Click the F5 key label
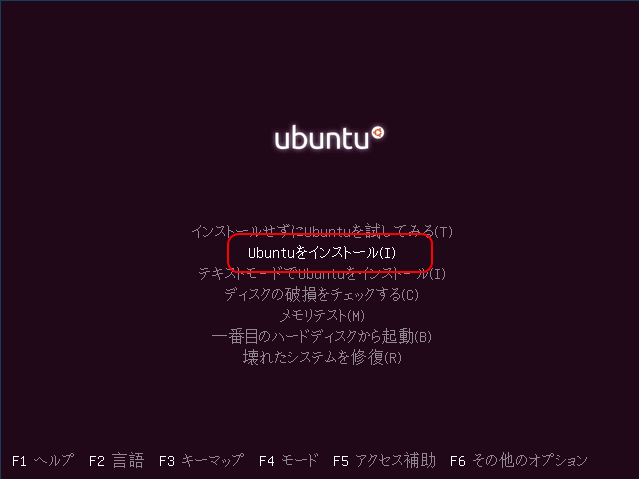This screenshot has width=639, height=479. point(341,461)
